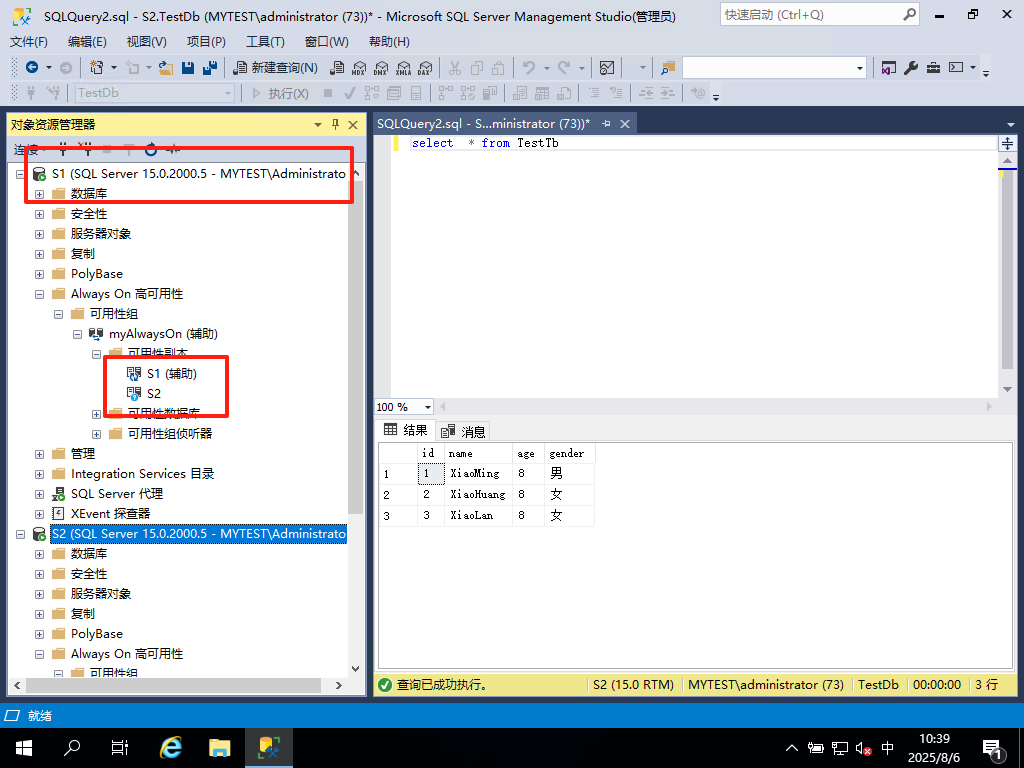Collapse the S2 server node

tap(20, 534)
